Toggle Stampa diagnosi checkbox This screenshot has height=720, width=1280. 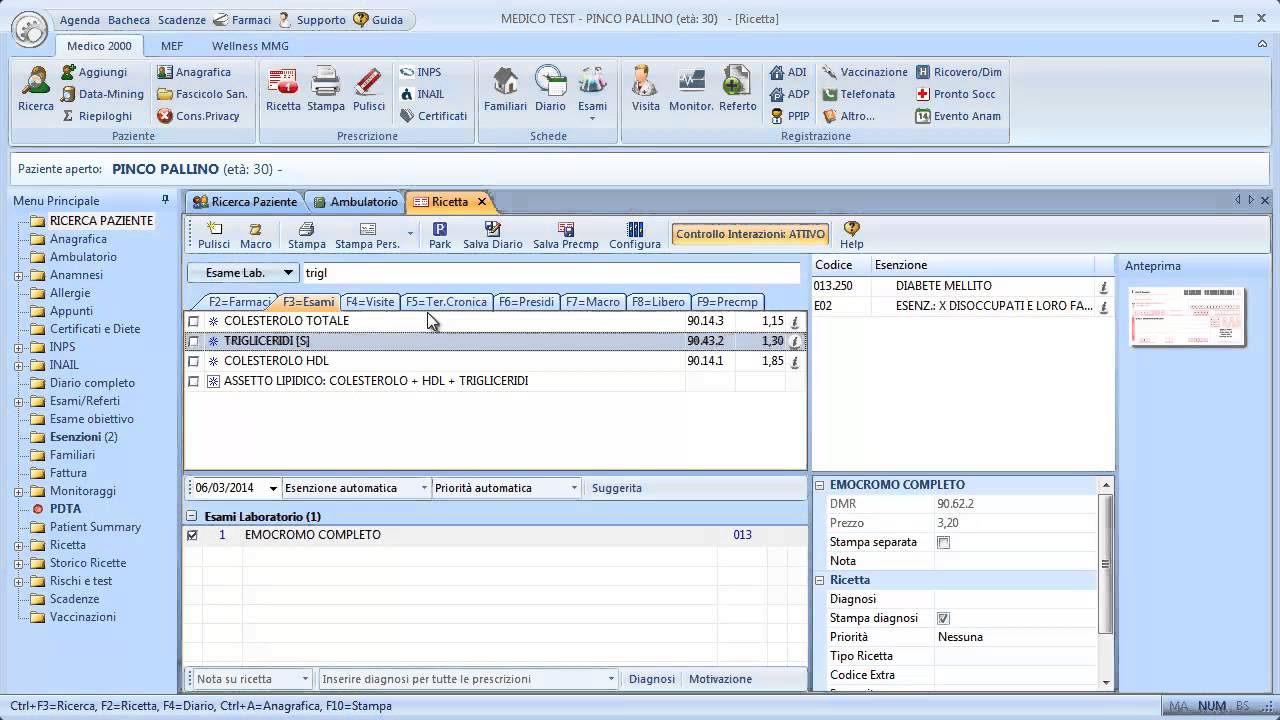943,618
